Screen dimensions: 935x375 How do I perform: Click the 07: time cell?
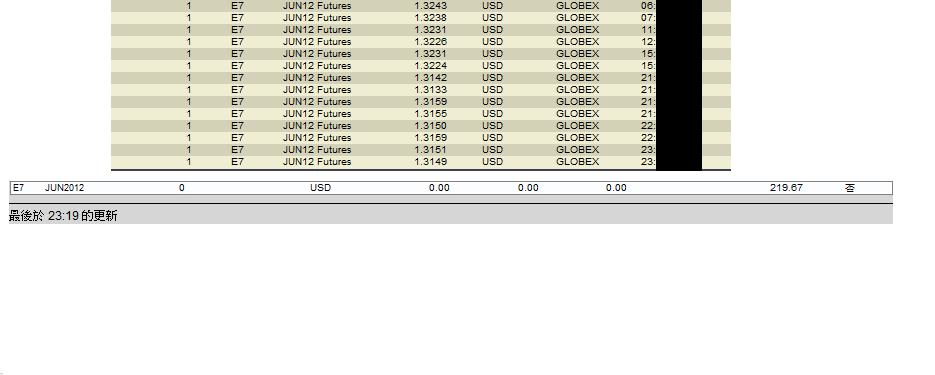(648, 18)
